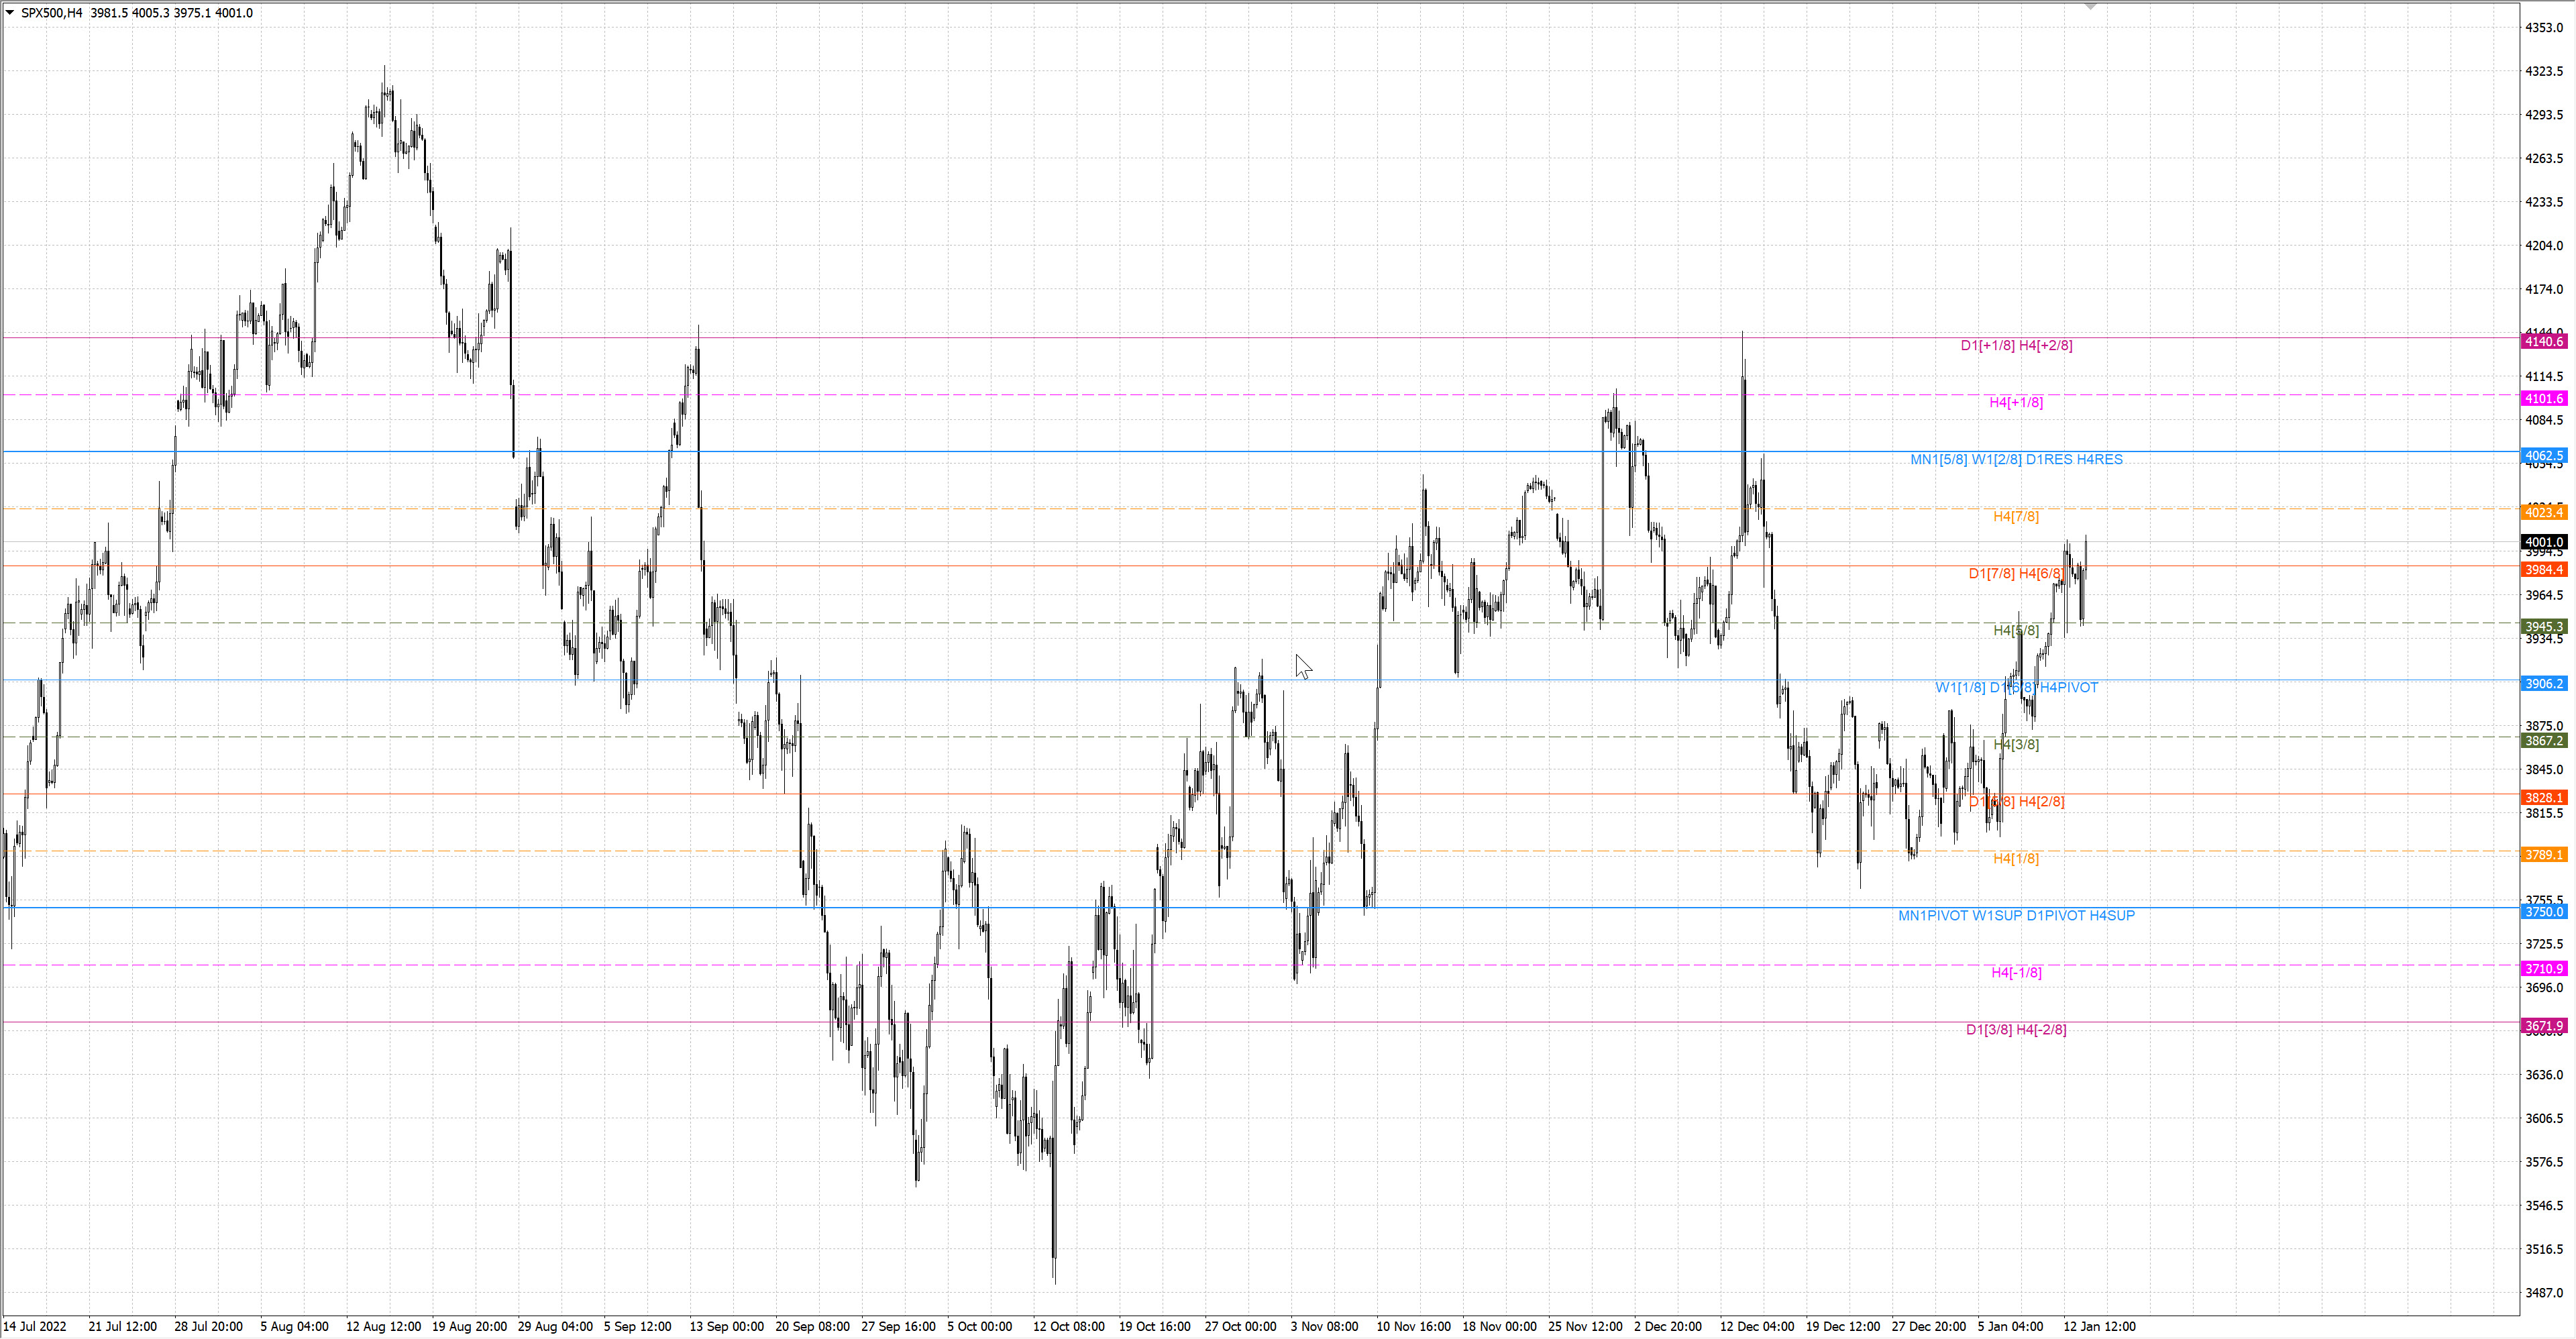Click the 28 Jul 20:00 time axis label

pos(208,1327)
